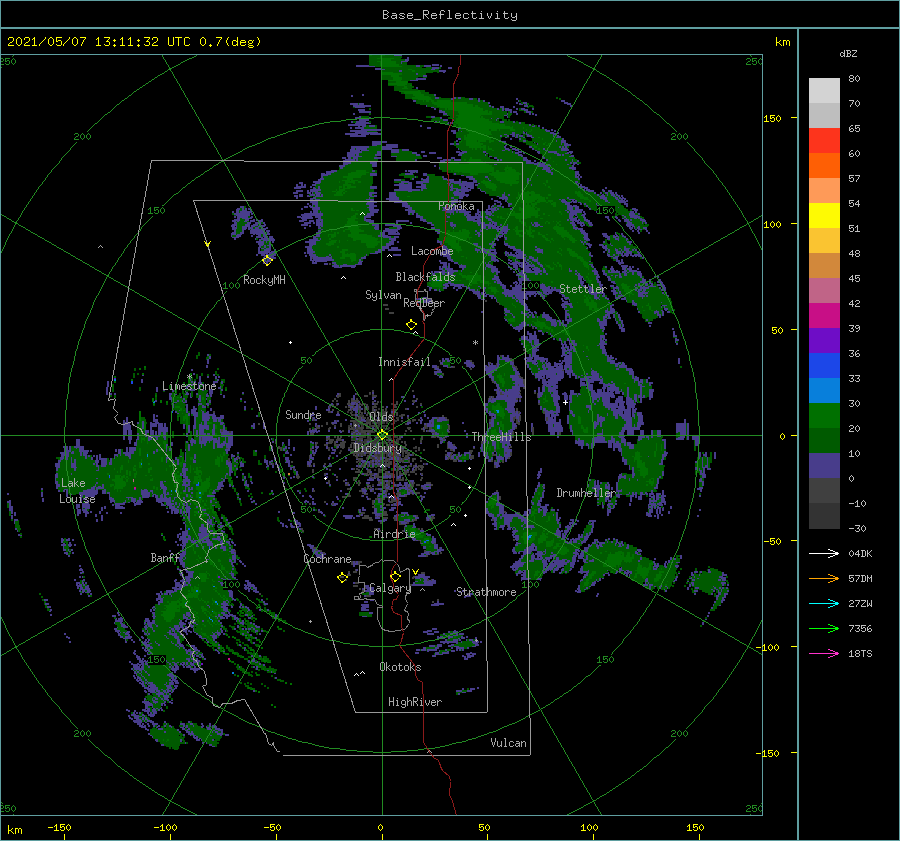Click the -150 tick on bottom km axis
This screenshot has width=900, height=841.
(x=59, y=827)
